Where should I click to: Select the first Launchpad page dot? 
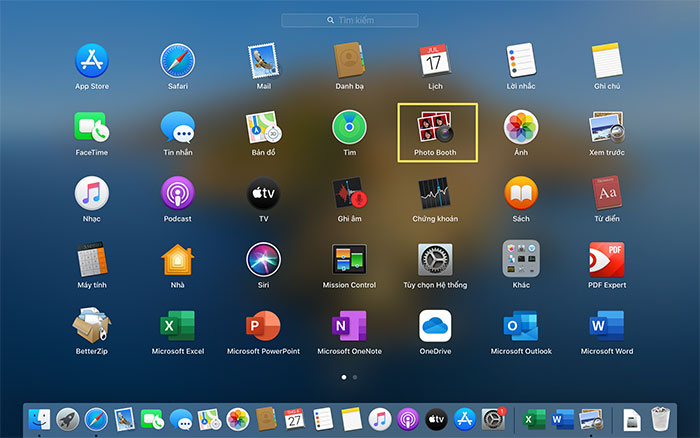[344, 378]
